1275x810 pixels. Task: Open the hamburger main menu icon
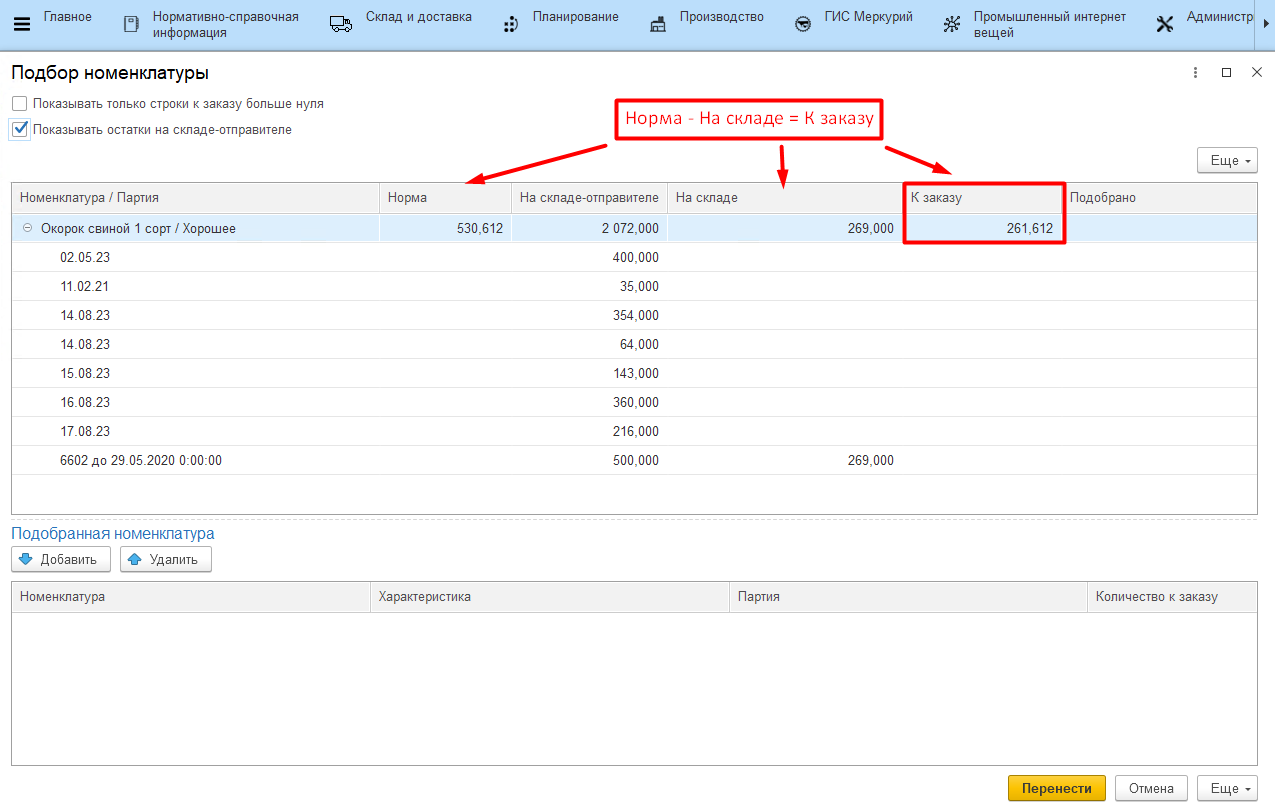coord(21,24)
